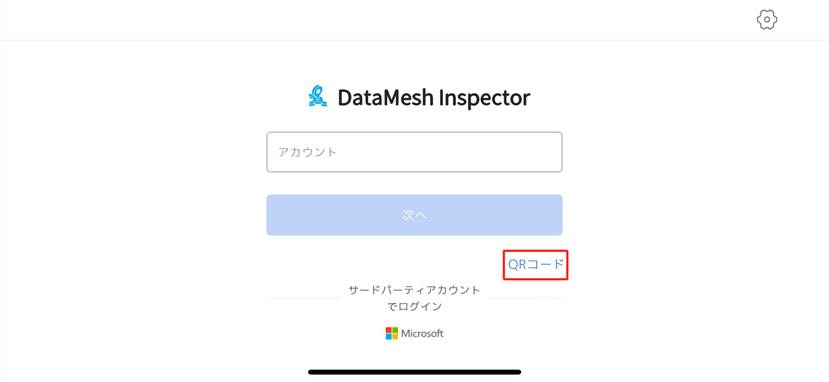Open the QRコード login link
The image size is (829, 382).
pos(536,265)
